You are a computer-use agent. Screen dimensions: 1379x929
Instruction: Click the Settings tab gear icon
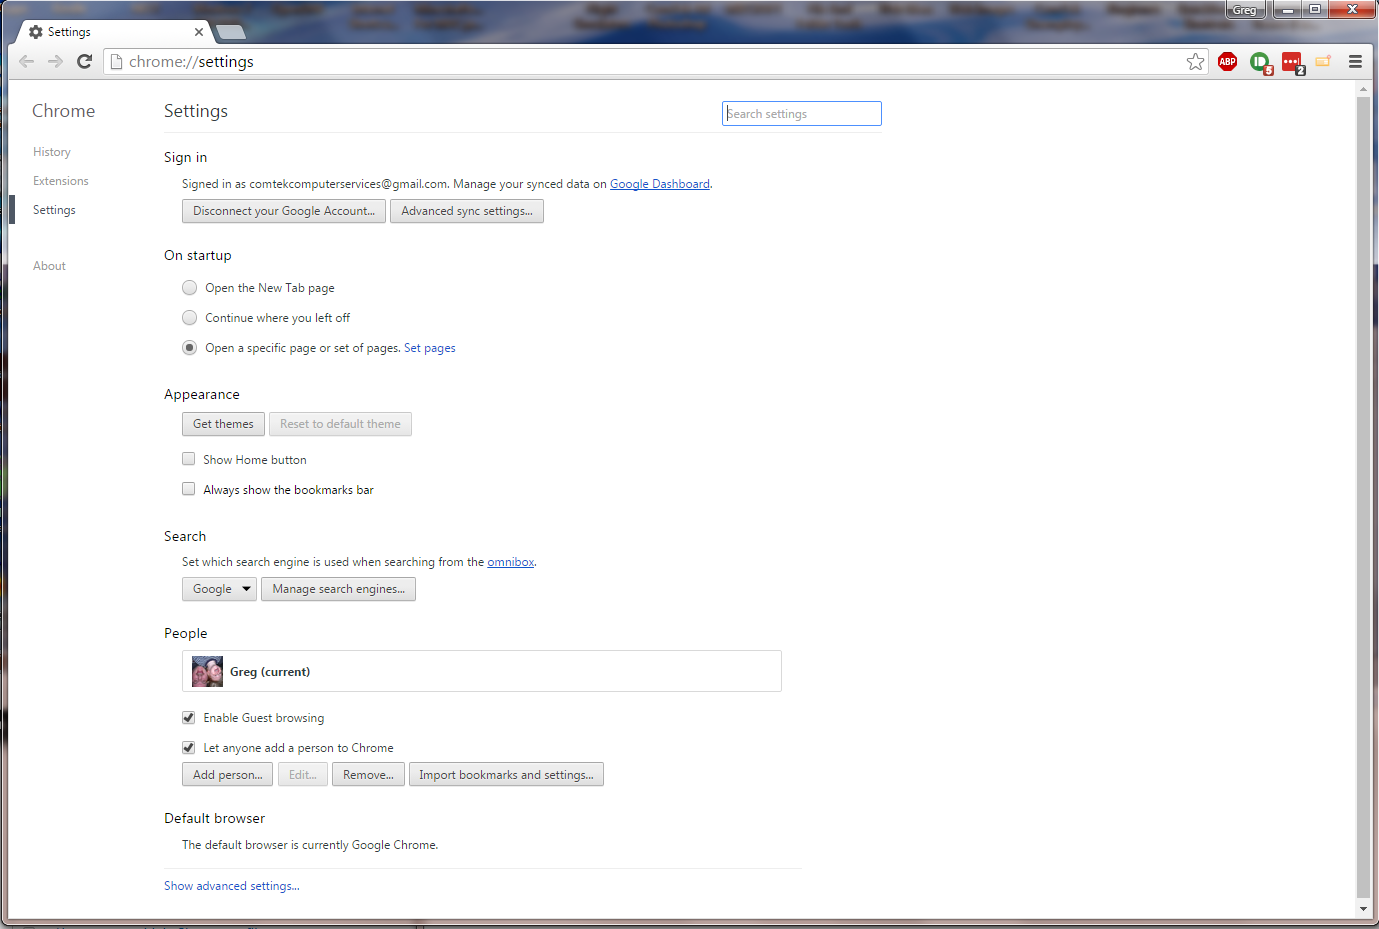[x=36, y=32]
